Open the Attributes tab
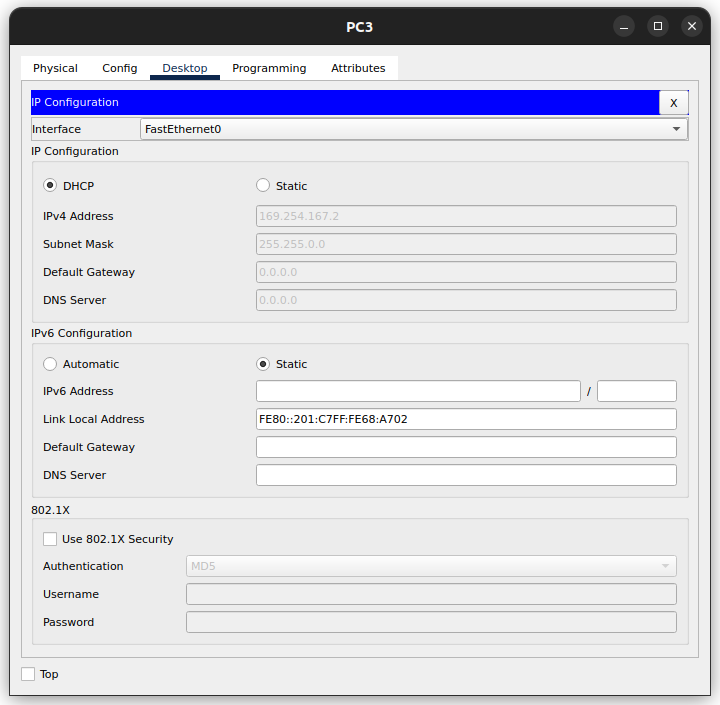The height and width of the screenshot is (705, 720). [x=358, y=68]
